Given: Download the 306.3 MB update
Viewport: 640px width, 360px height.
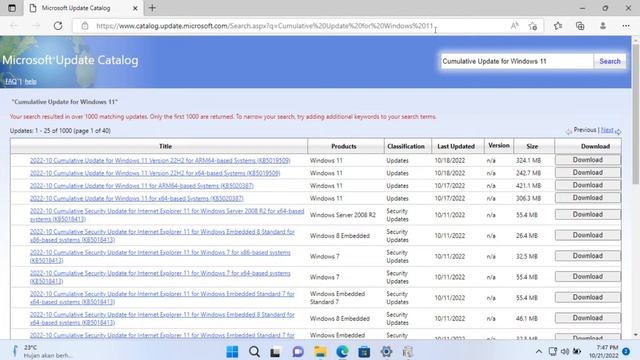Looking at the screenshot, I should click(x=588, y=198).
